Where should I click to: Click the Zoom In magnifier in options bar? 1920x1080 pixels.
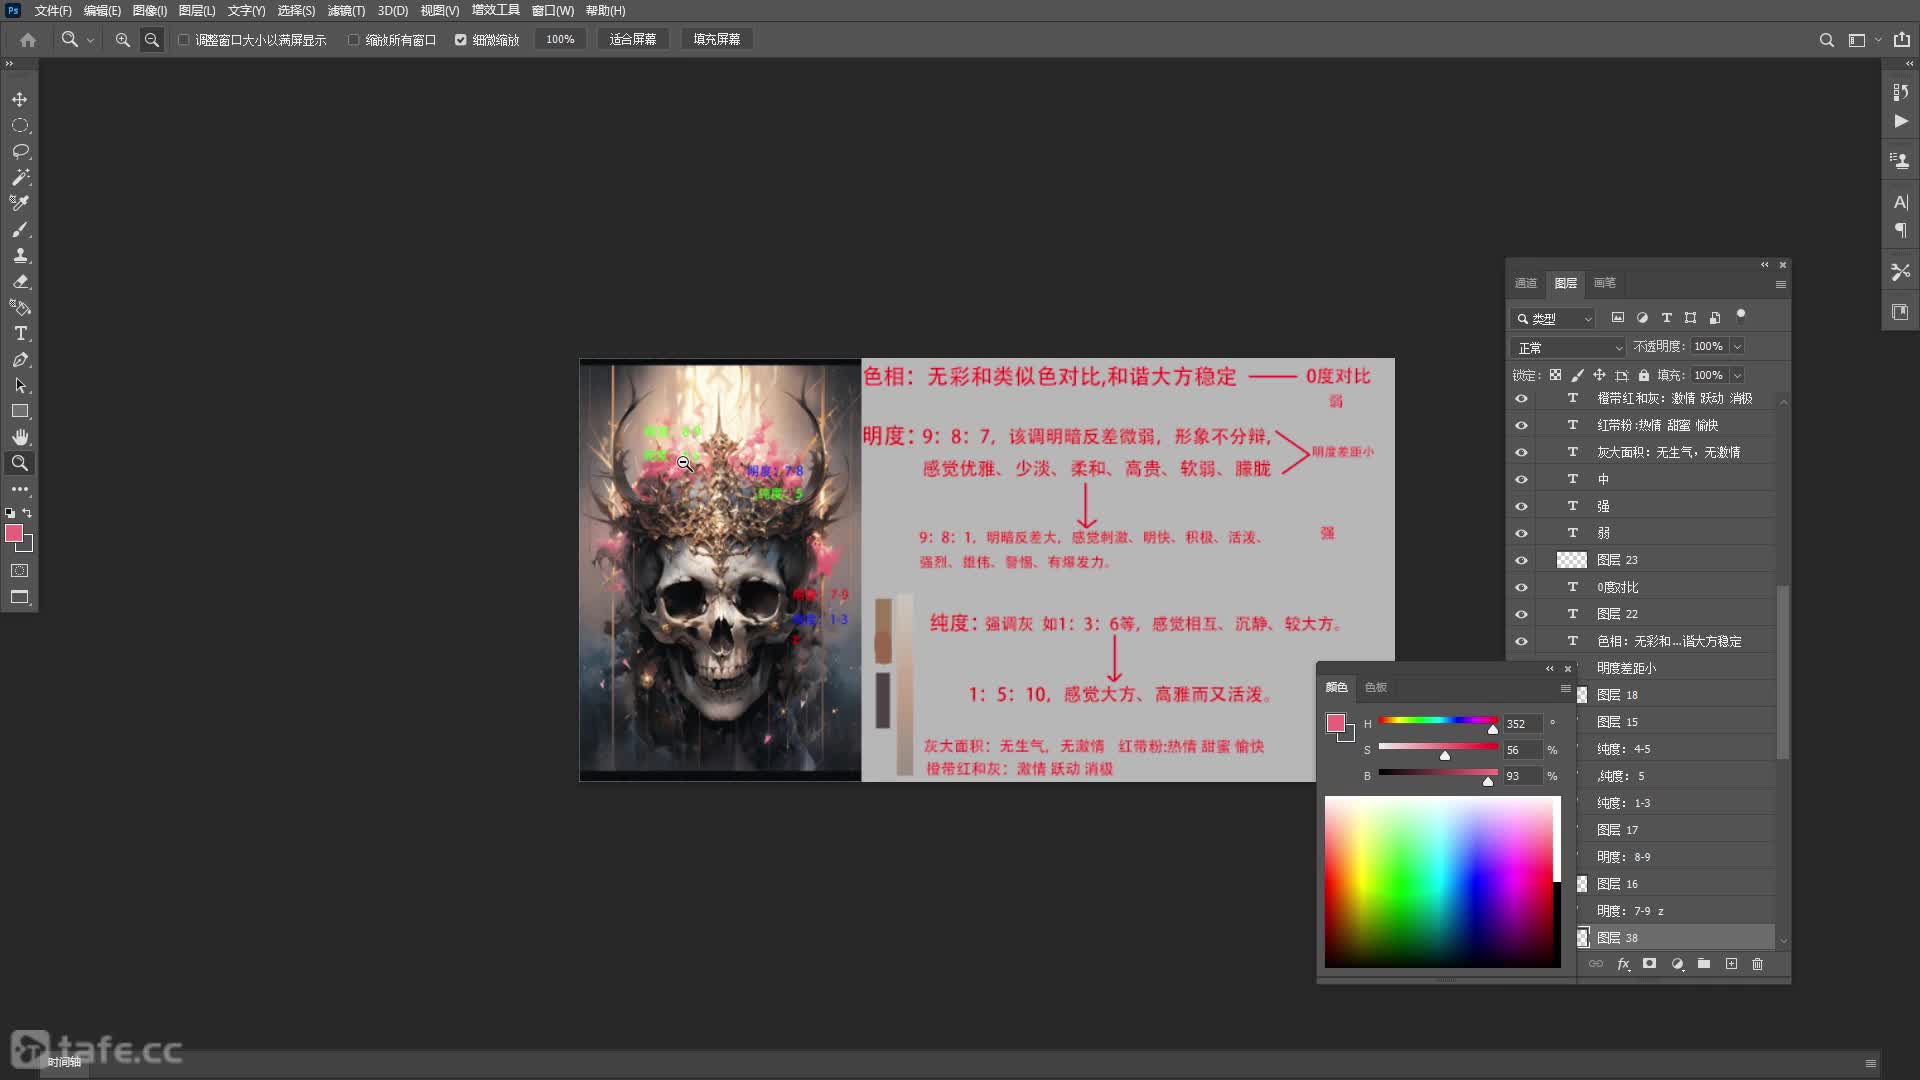tap(122, 40)
